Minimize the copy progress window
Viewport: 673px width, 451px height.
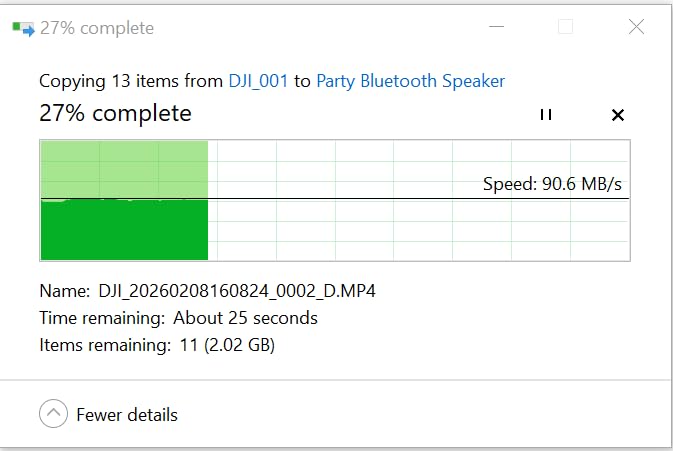[x=494, y=28]
